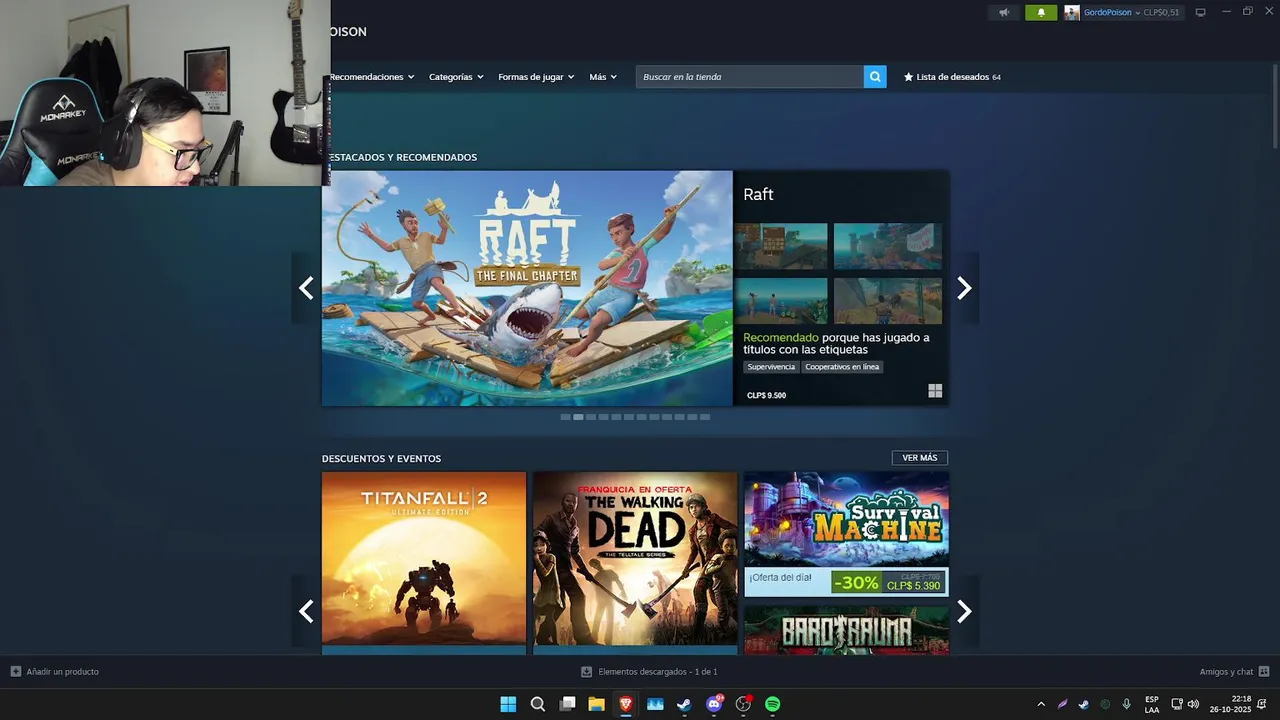
Task: Click the CLP$ 9.500 price
Action: point(767,395)
